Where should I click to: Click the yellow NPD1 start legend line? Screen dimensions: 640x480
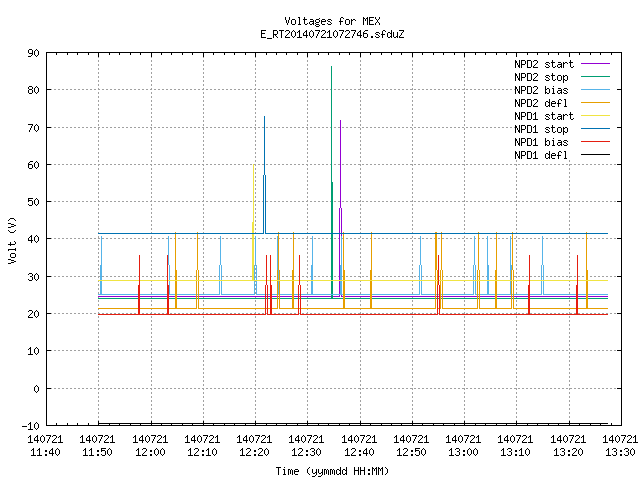595,116
